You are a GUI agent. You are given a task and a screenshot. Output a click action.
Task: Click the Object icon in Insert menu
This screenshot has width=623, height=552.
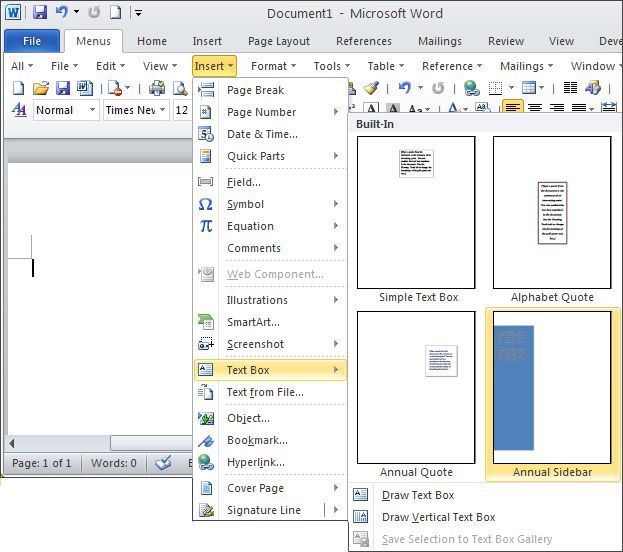pyautogui.click(x=206, y=418)
